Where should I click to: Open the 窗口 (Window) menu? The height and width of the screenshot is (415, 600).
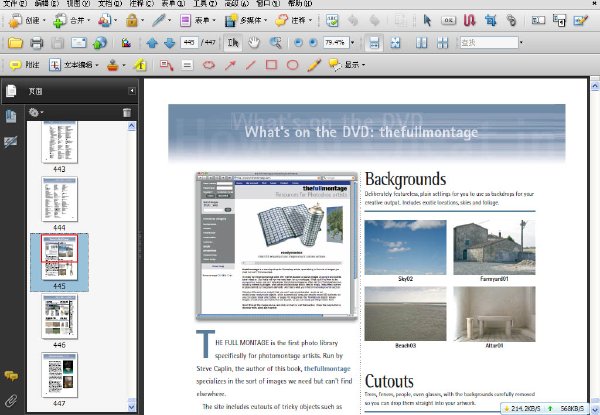268,3
